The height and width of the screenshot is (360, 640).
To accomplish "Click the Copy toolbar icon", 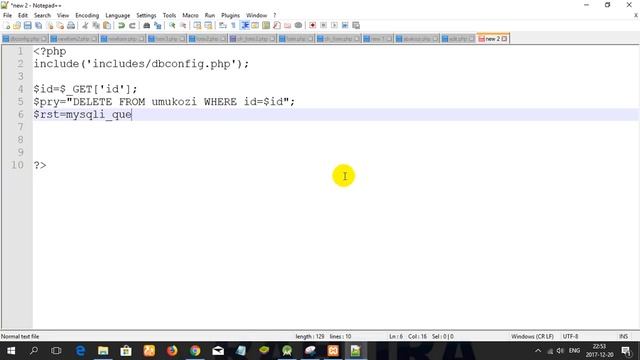I will coord(96,25).
